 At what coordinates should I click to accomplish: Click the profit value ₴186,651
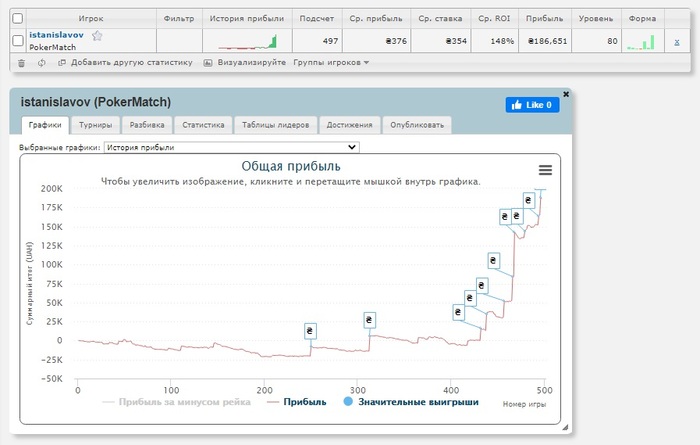547,41
